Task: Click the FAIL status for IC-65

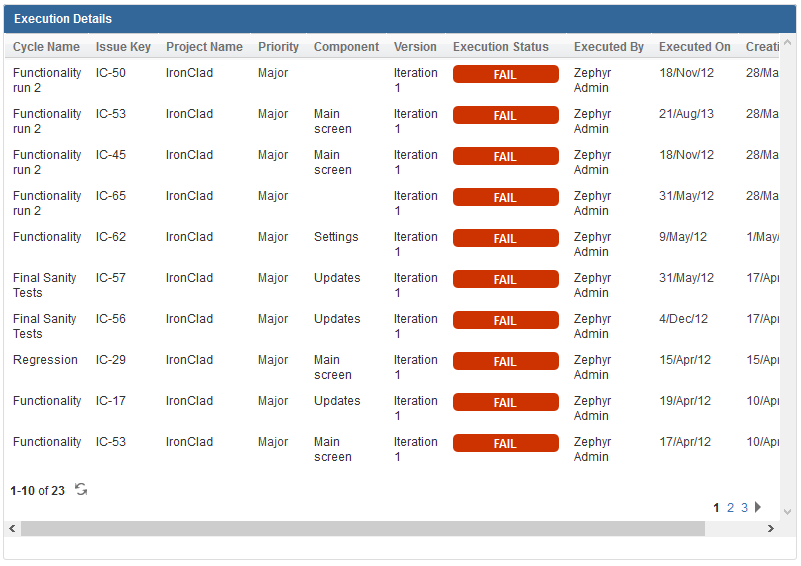Action: [x=505, y=197]
